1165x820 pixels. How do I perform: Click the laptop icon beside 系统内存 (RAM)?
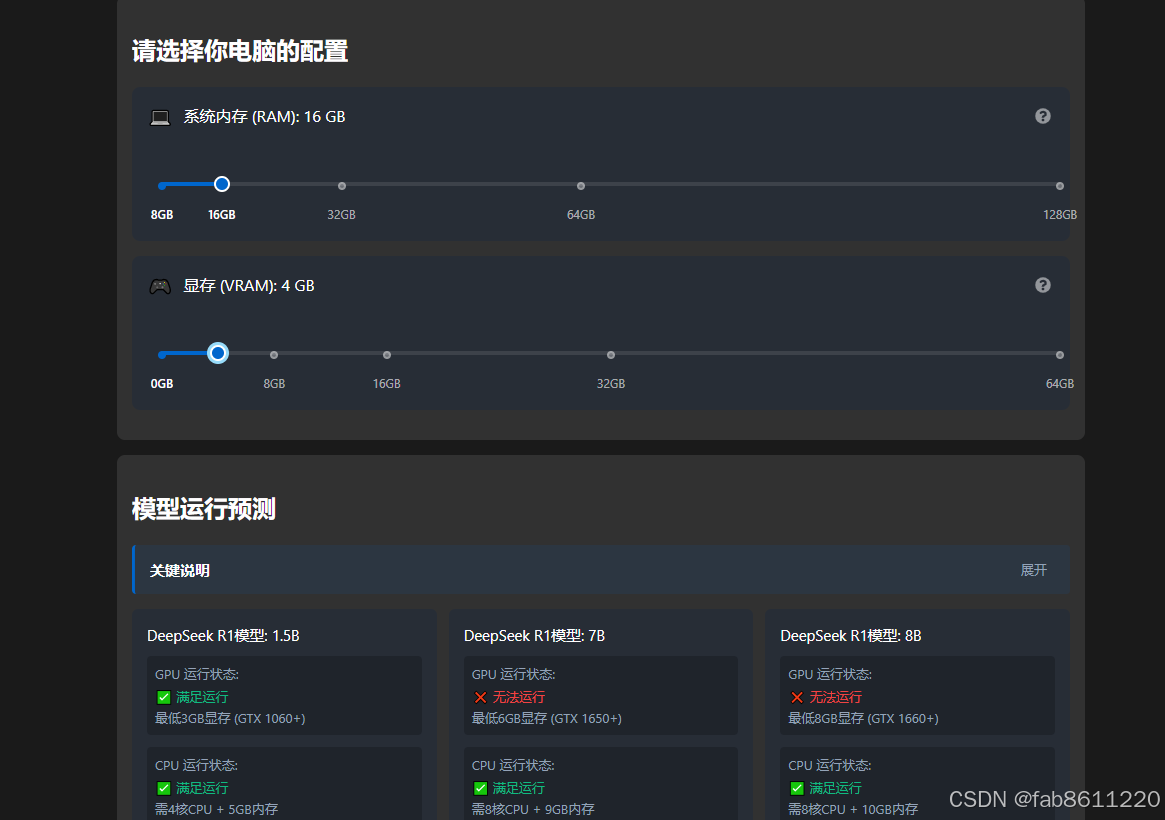[x=160, y=117]
